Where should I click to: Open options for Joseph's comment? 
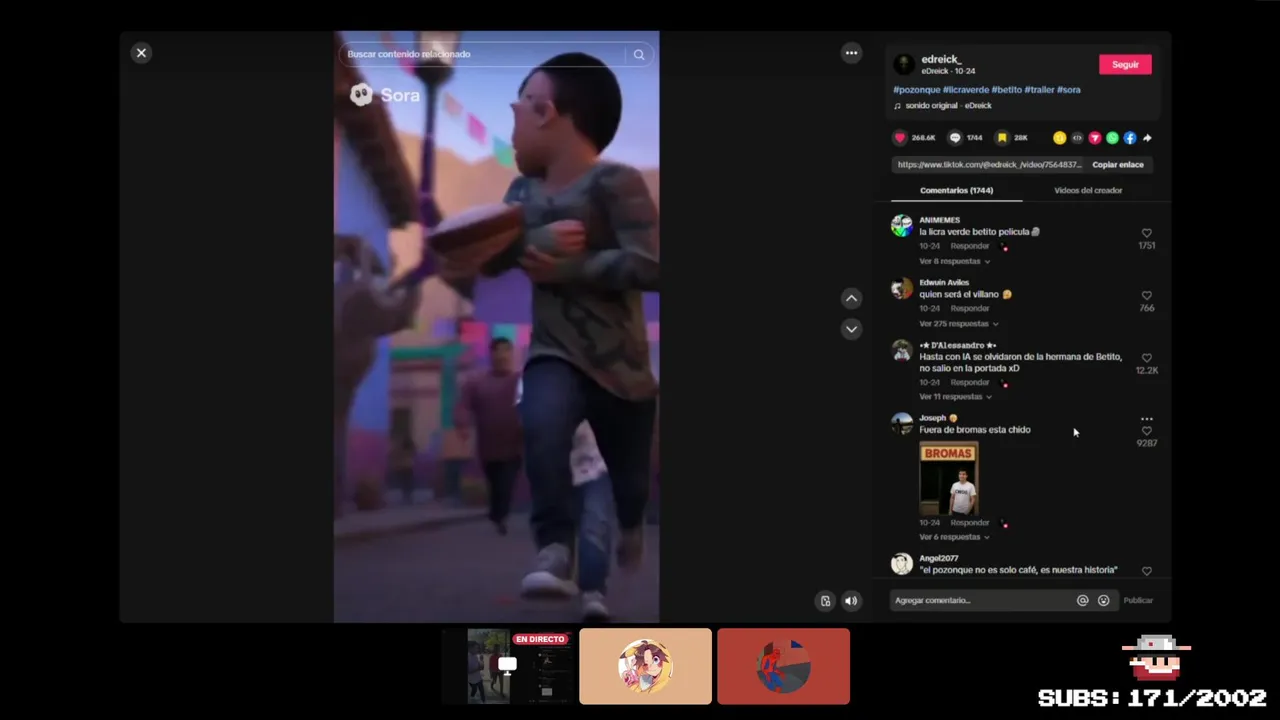1147,419
